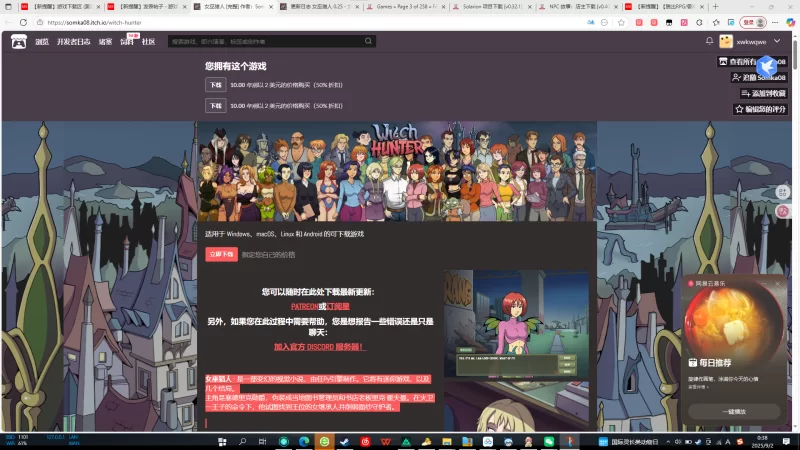The width and height of the screenshot is (800, 450).
Task: Open the Windows Start menu
Action: (x=222, y=442)
